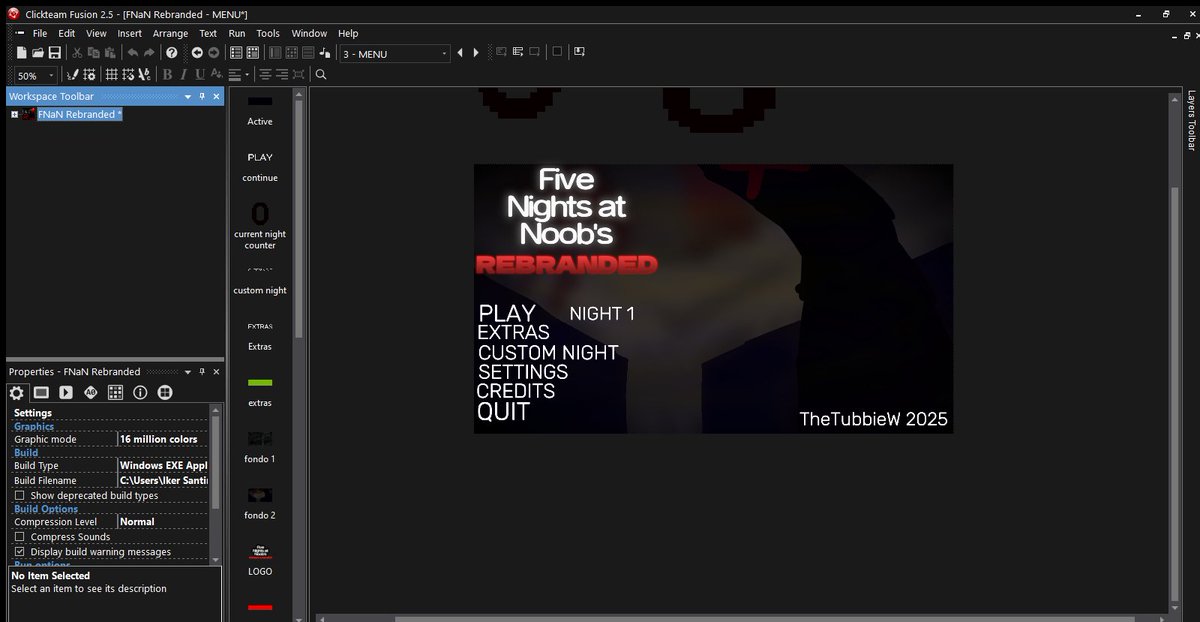
Task: Click the Bold B icon
Action: 167,75
